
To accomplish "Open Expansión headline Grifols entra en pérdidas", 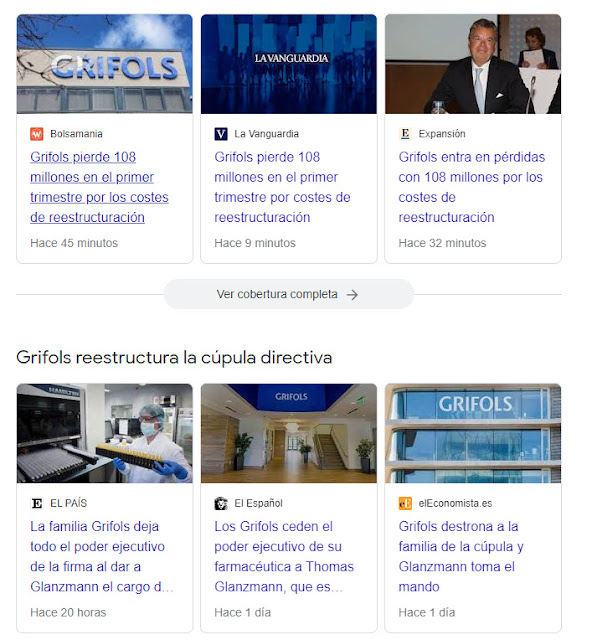I will point(472,187).
